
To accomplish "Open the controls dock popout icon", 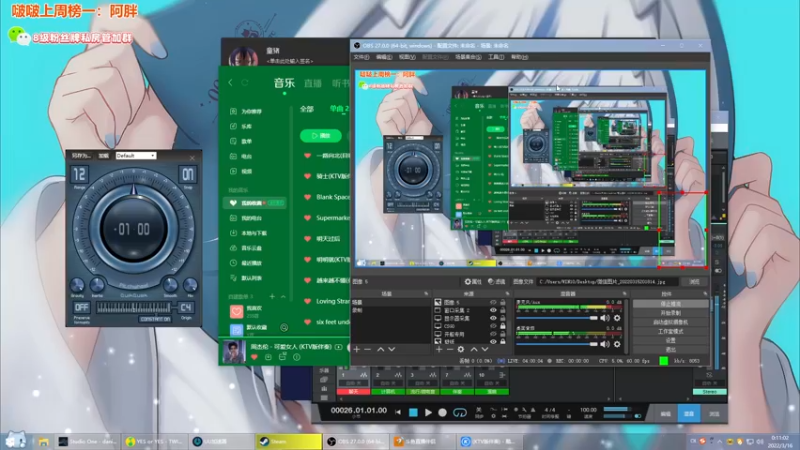I will pos(705,294).
